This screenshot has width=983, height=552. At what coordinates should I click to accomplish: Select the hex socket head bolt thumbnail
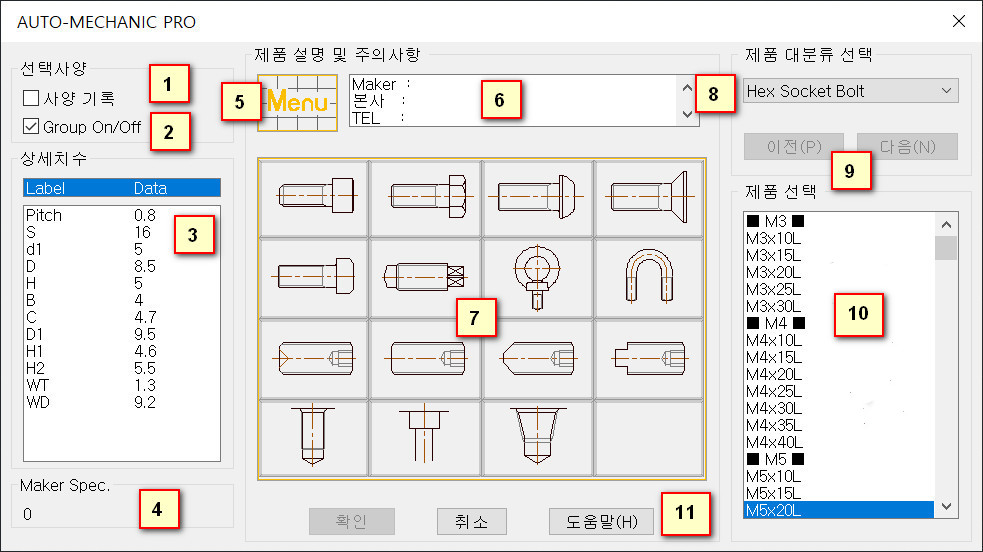313,197
